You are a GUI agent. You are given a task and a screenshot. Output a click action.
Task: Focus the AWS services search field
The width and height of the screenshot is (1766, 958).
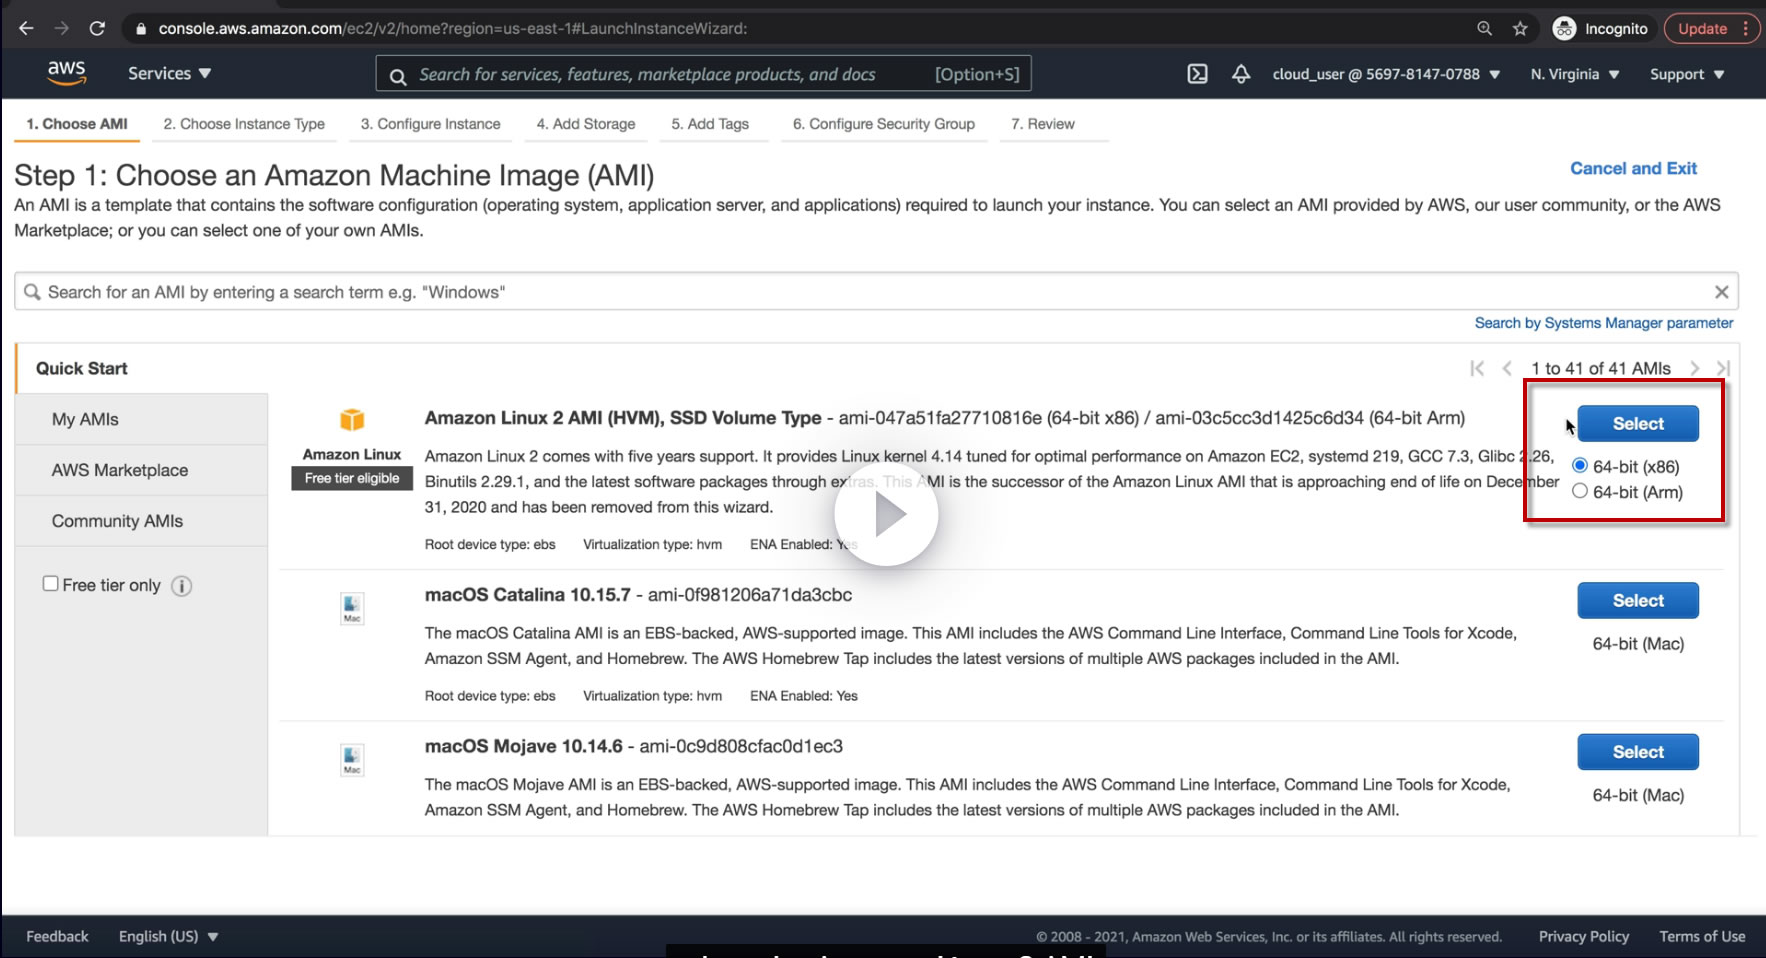[704, 74]
